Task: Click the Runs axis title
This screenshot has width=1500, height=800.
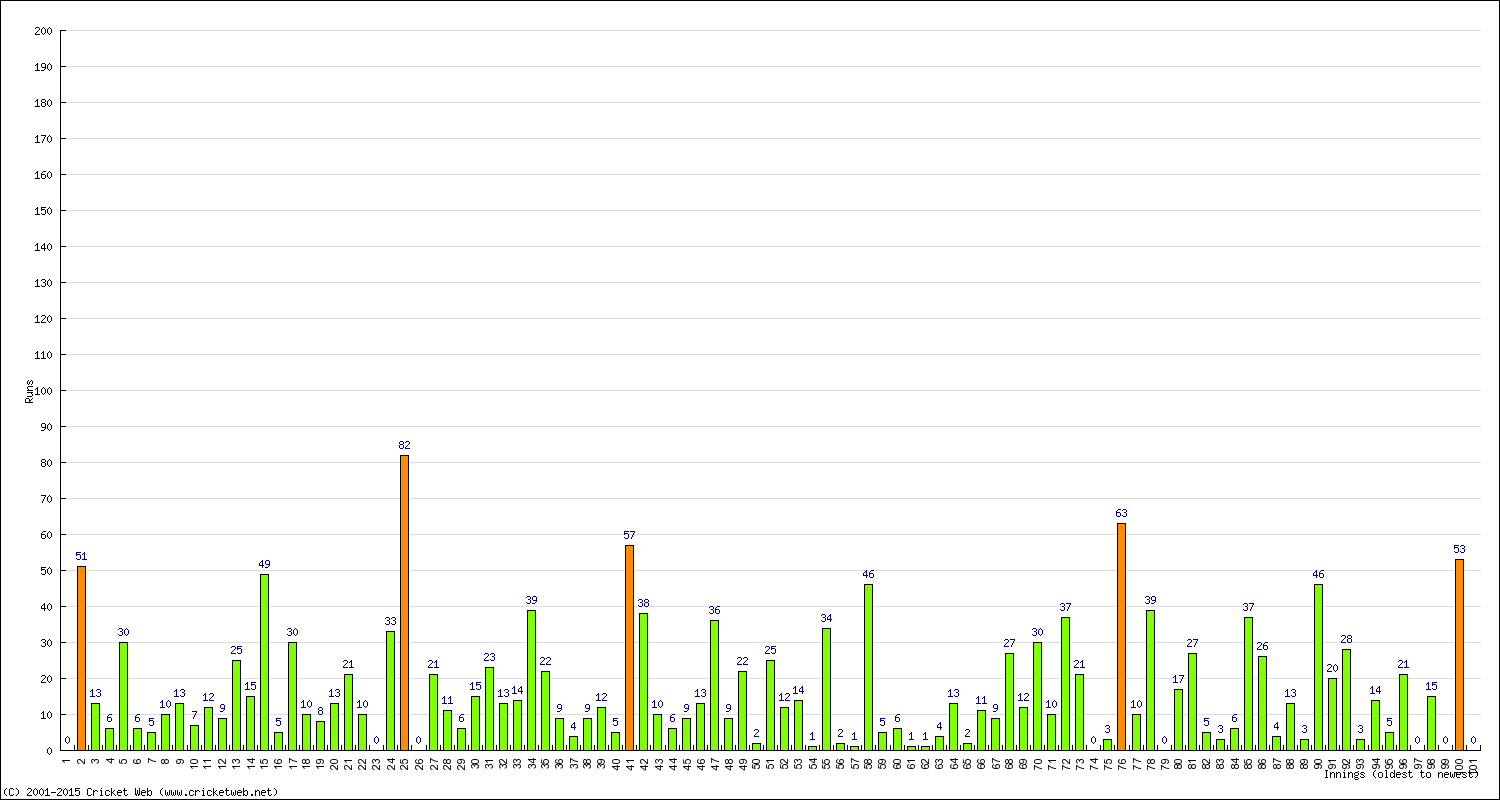Action: 30,391
